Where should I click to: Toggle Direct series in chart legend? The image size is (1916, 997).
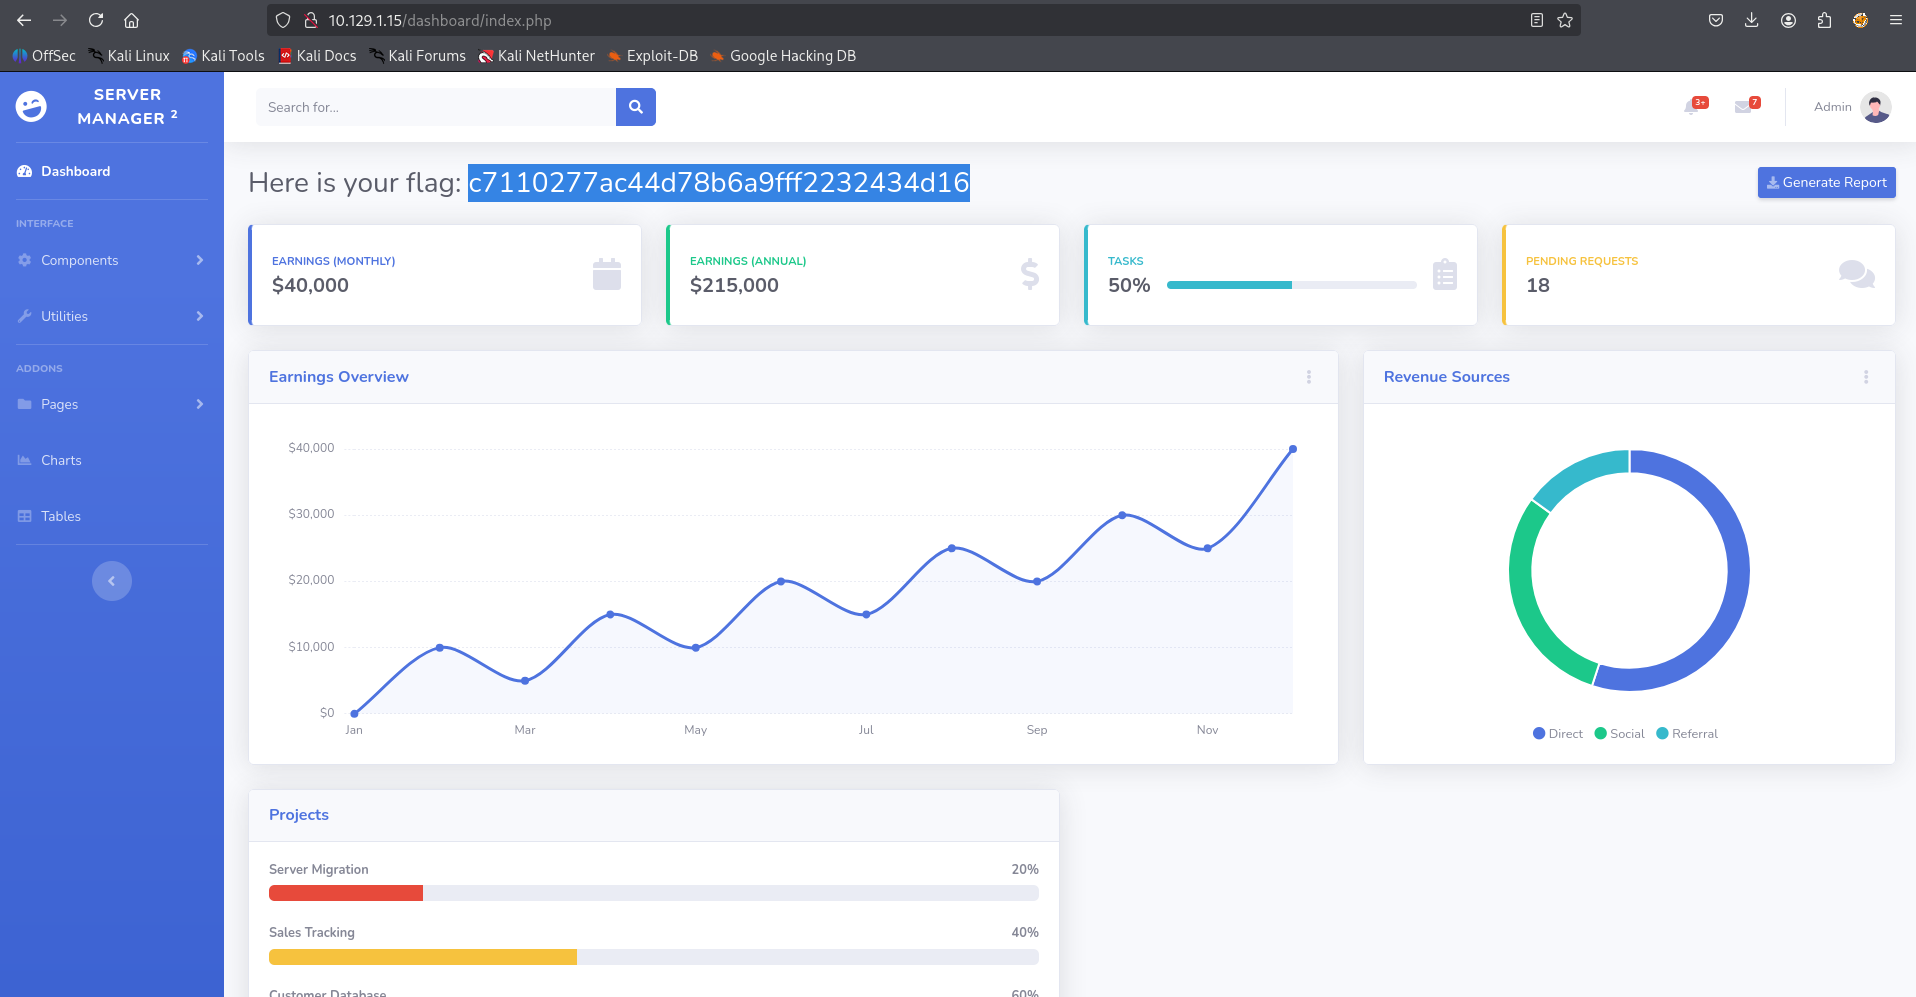(1557, 734)
